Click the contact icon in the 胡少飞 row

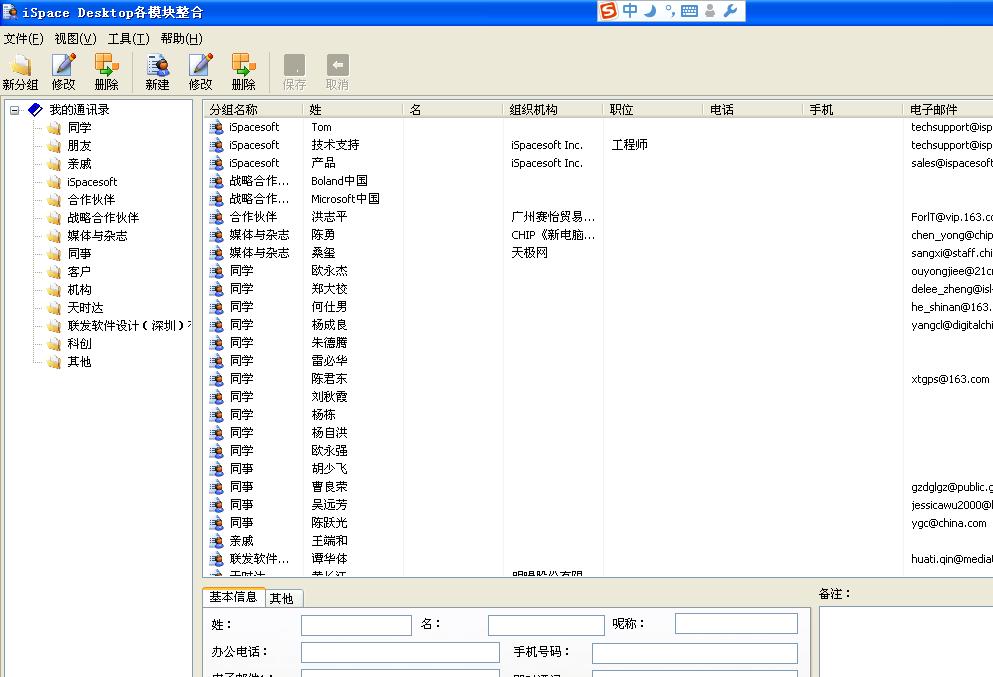[x=217, y=469]
